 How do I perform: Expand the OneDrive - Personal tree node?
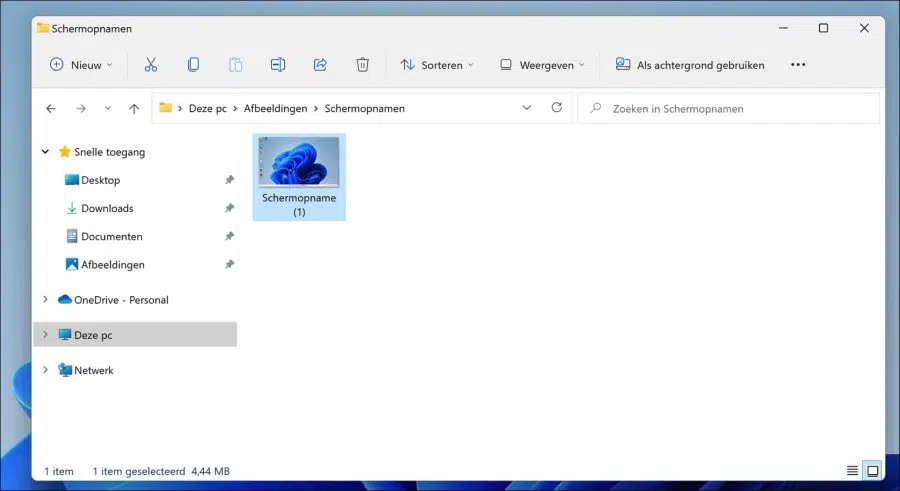(45, 299)
